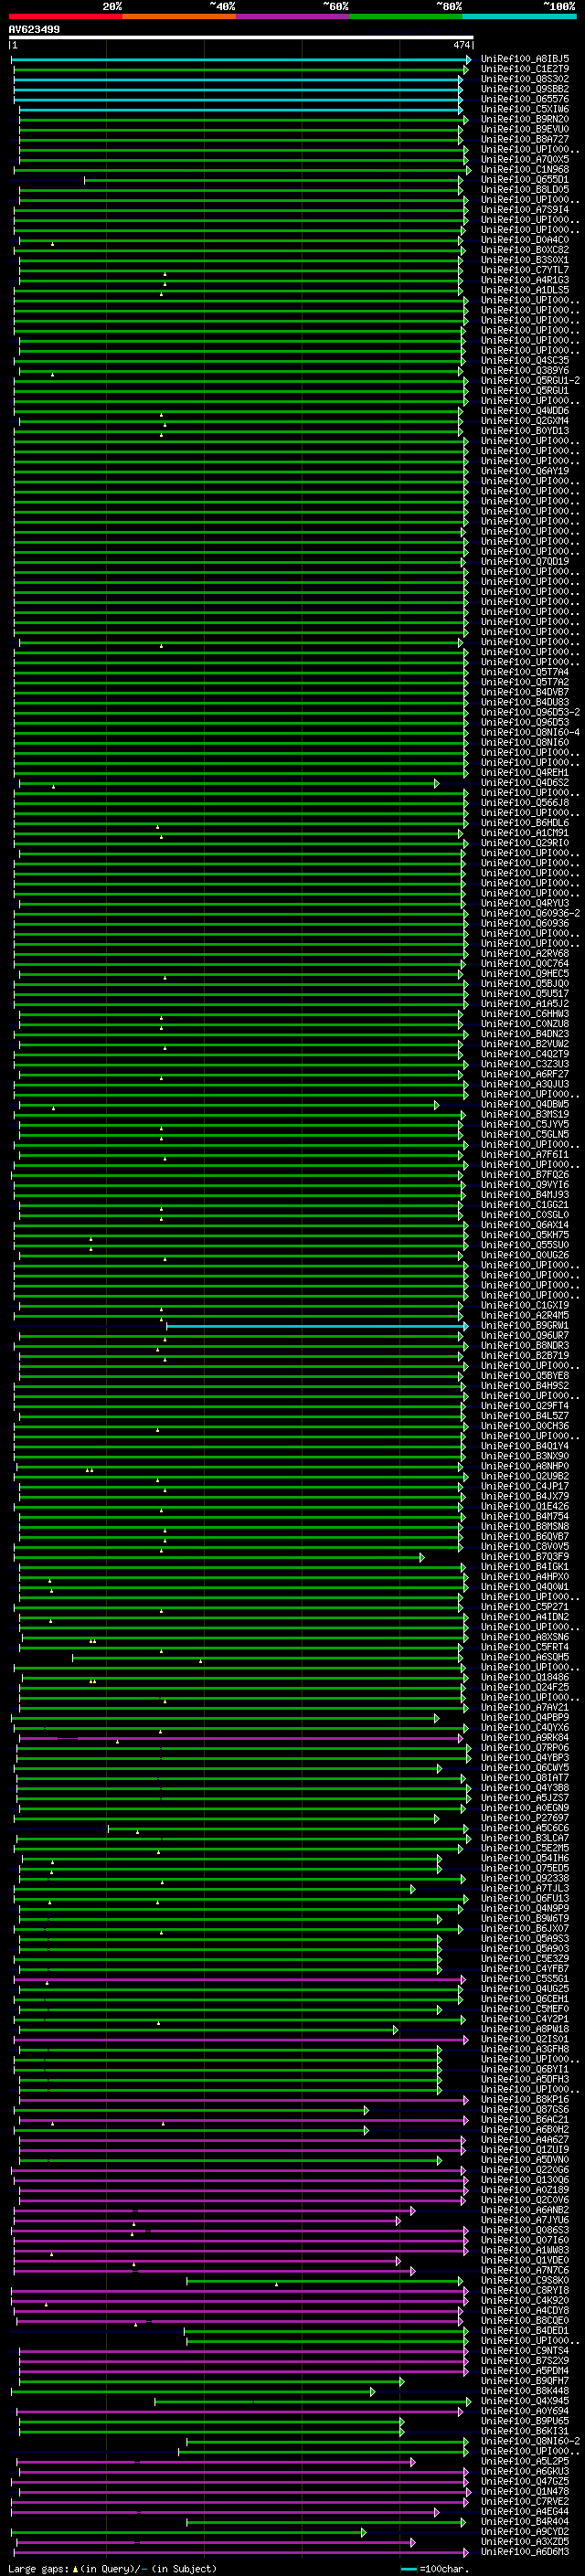Click the =100char. scale legend
Viewport: 585px width, 2576px height.
[435, 2568]
